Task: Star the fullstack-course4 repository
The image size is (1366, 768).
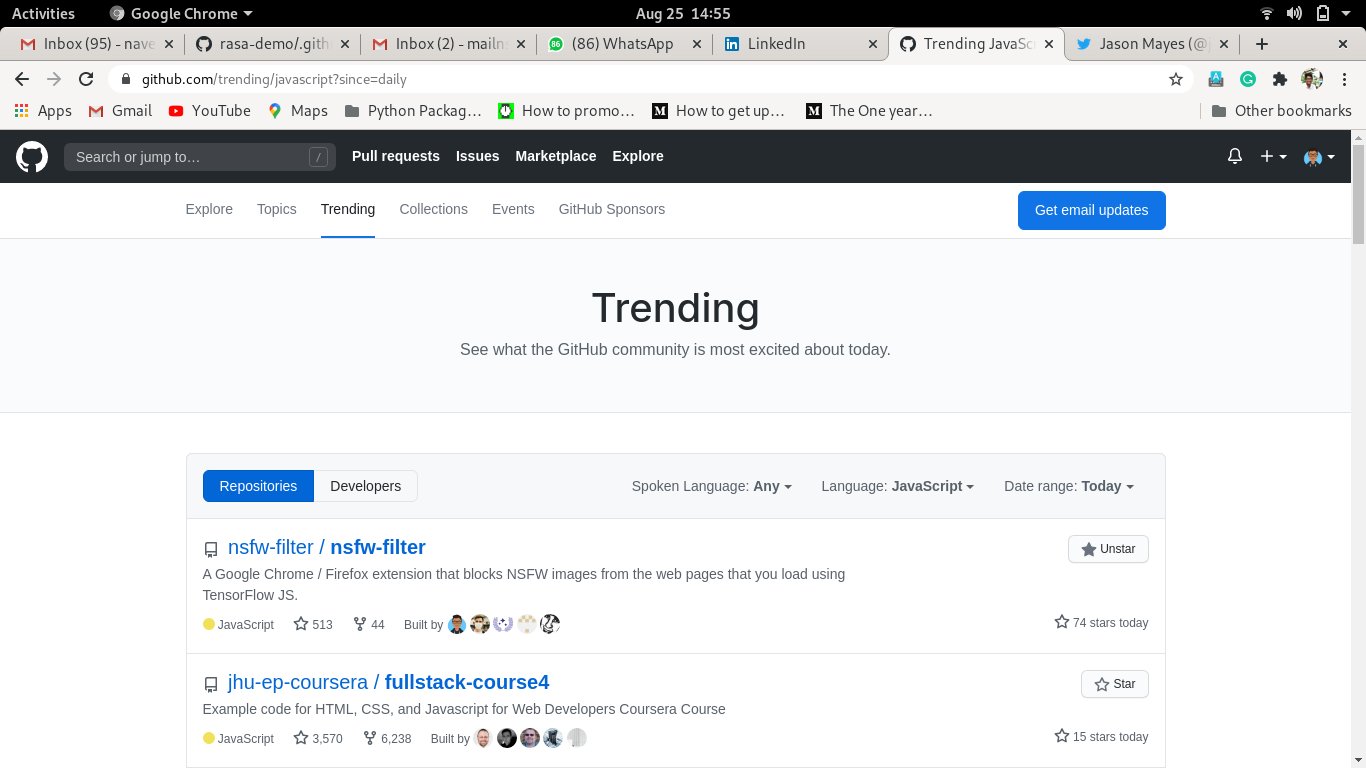Action: pos(1114,684)
